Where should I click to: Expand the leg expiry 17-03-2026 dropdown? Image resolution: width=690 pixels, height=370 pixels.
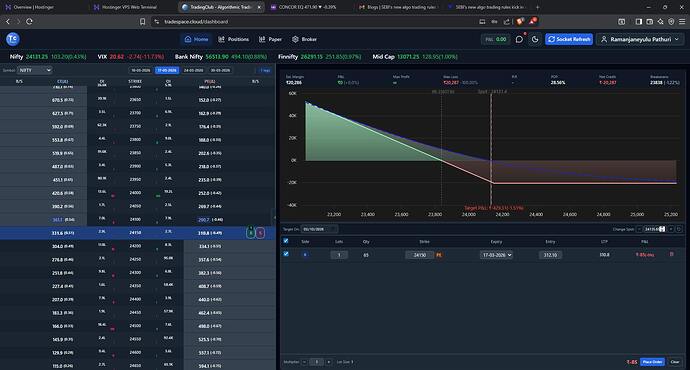[x=496, y=255]
